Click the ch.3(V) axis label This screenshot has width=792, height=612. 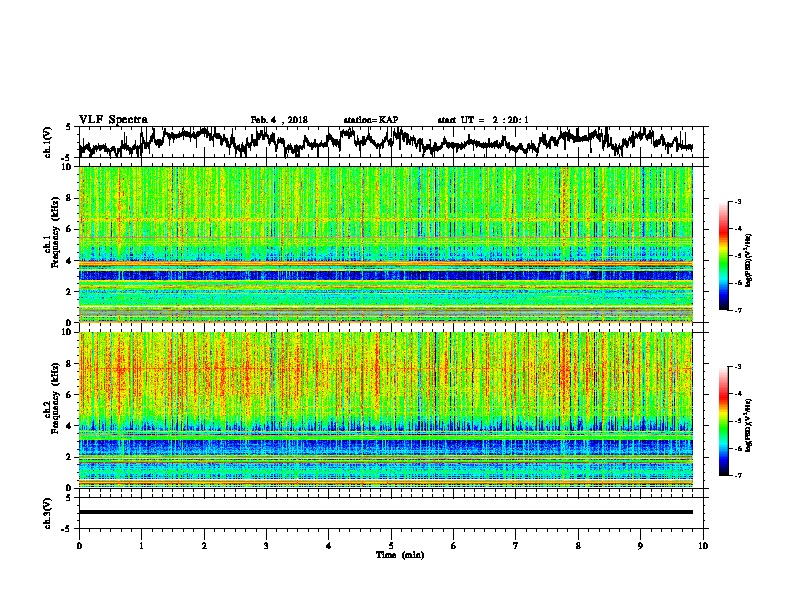[x=47, y=513]
